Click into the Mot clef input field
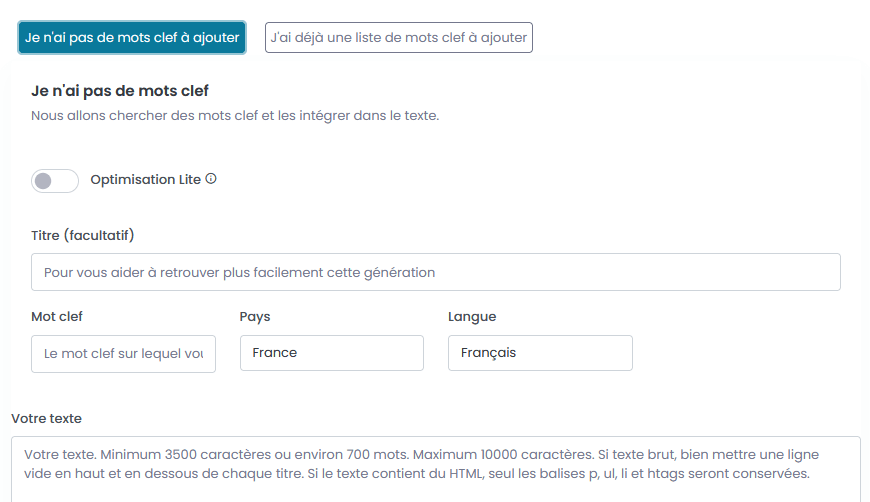Screen dimensions: 870x502 [x=123, y=354]
